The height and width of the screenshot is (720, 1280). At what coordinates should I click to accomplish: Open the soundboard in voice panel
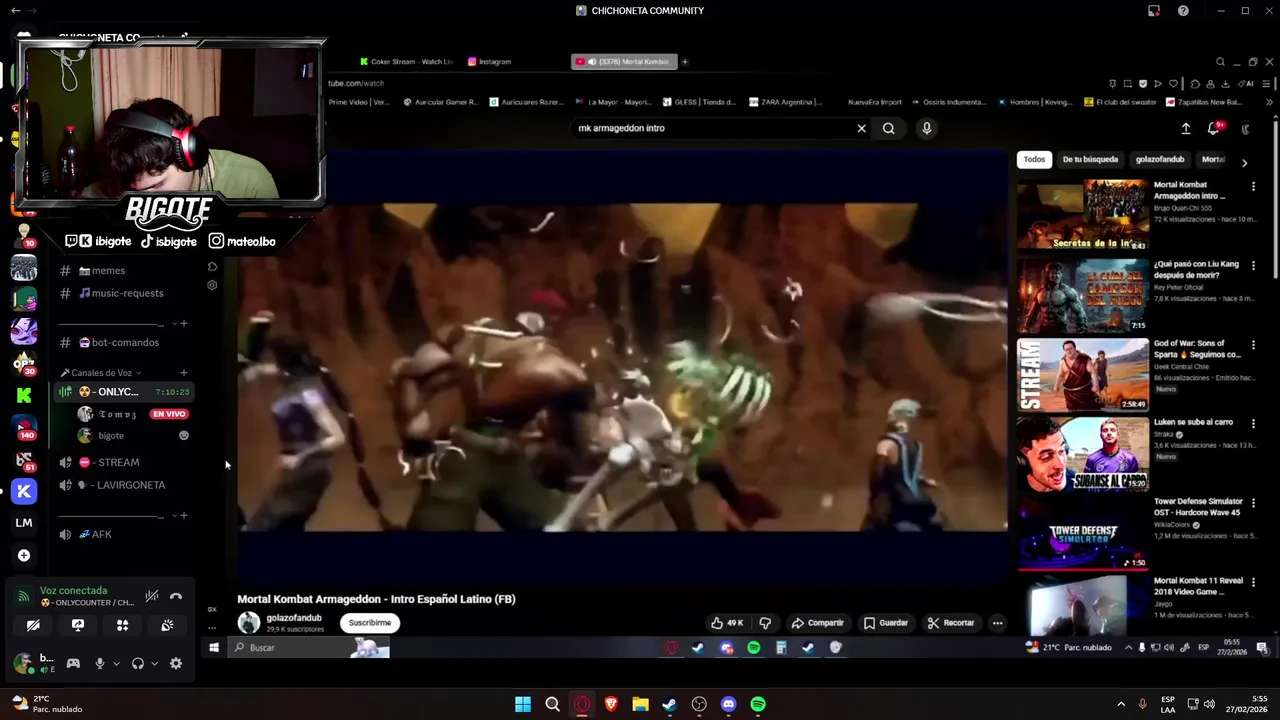coord(167,625)
